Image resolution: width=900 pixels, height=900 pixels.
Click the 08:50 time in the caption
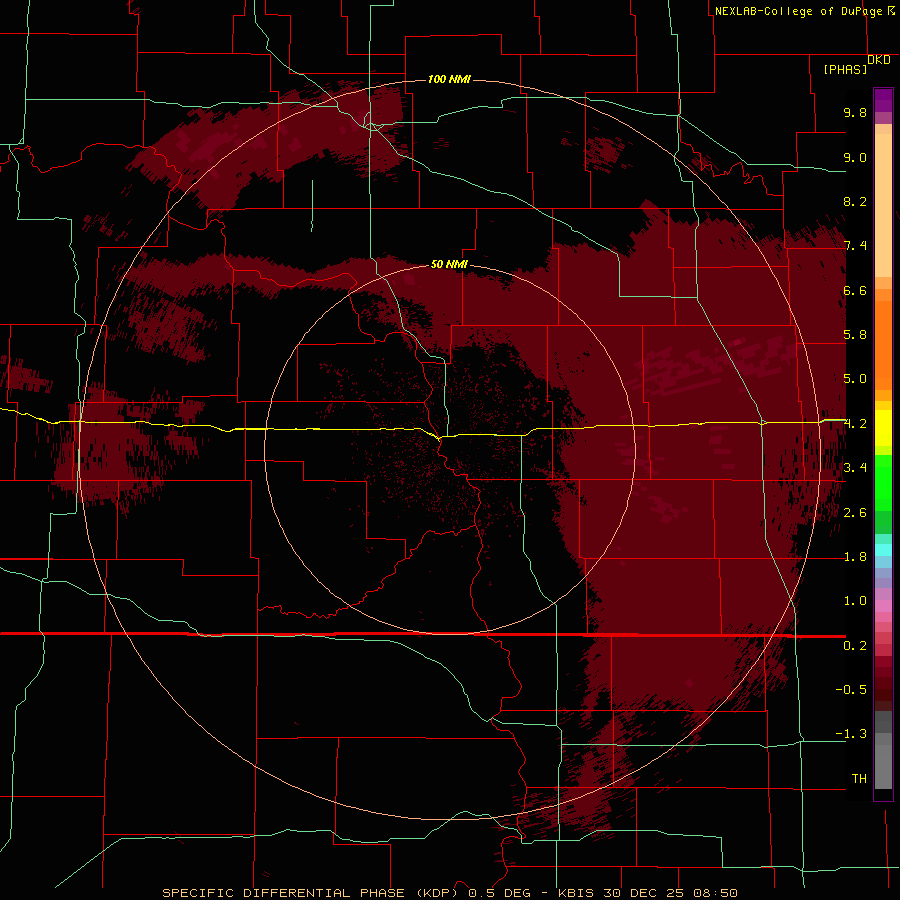(x=715, y=893)
